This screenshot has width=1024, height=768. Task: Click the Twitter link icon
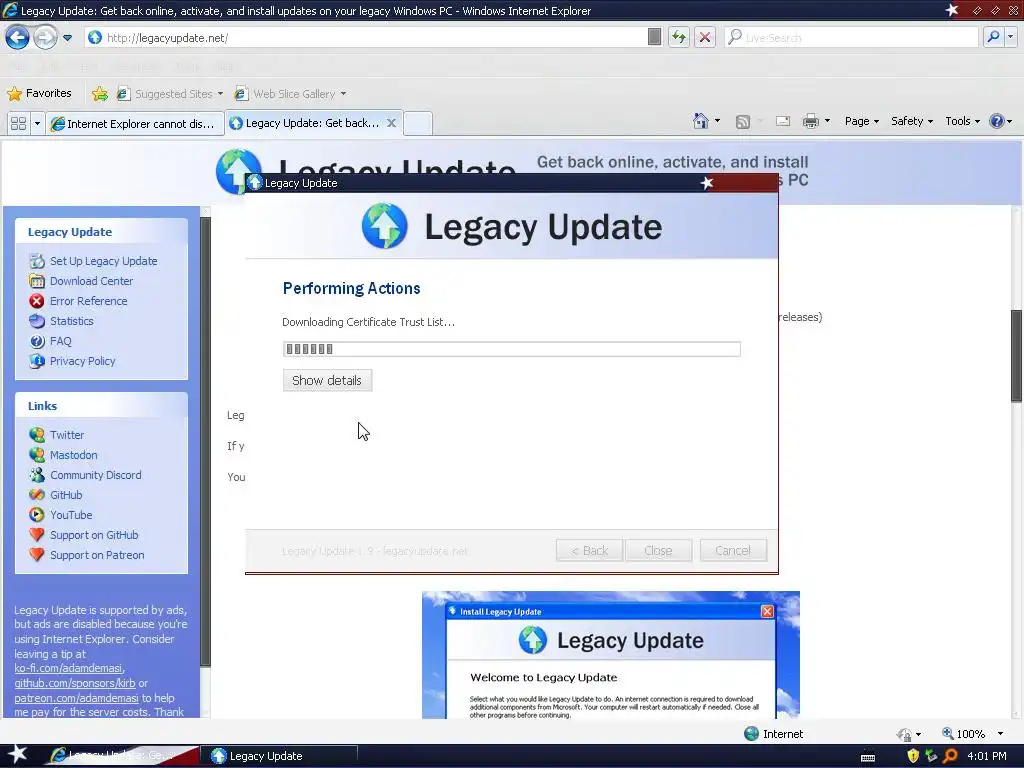[x=37, y=435]
